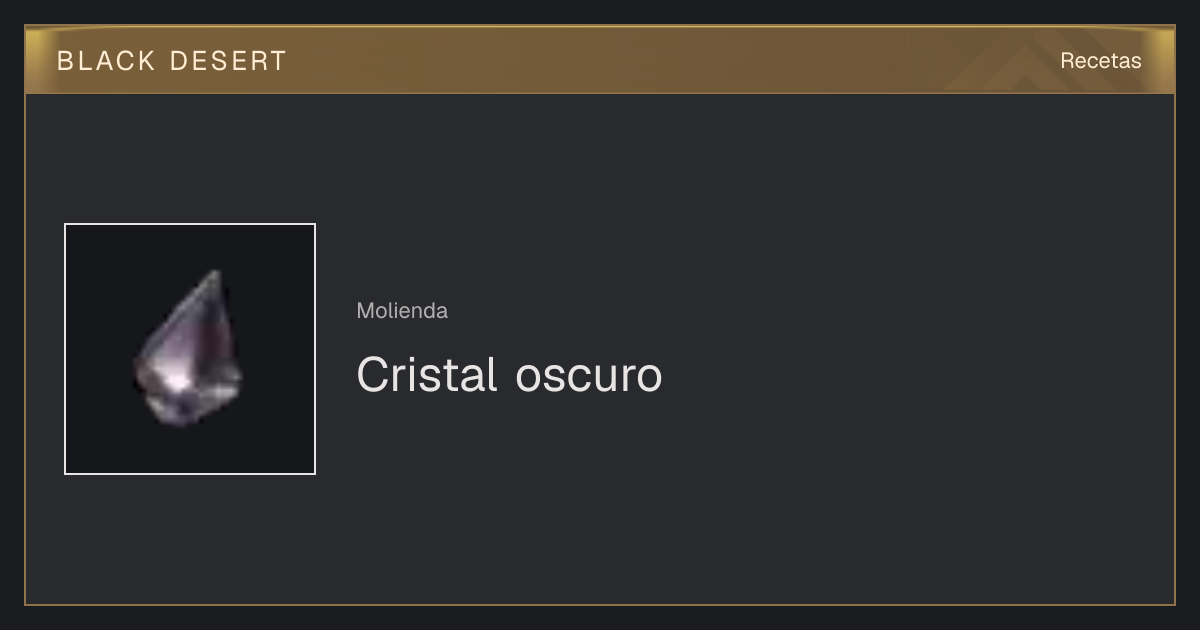Select the Cristal oscuro title
The height and width of the screenshot is (630, 1200).
pyautogui.click(x=509, y=375)
